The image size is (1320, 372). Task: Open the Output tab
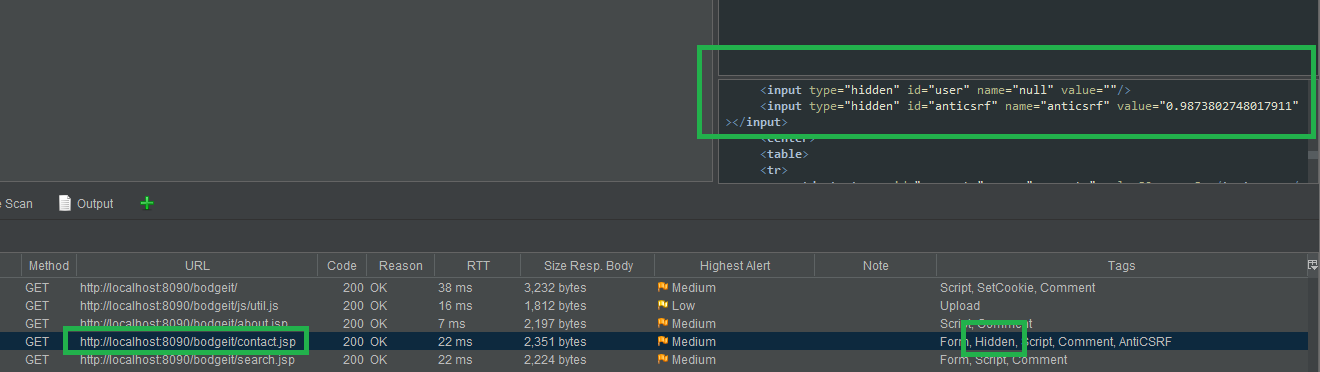point(86,203)
